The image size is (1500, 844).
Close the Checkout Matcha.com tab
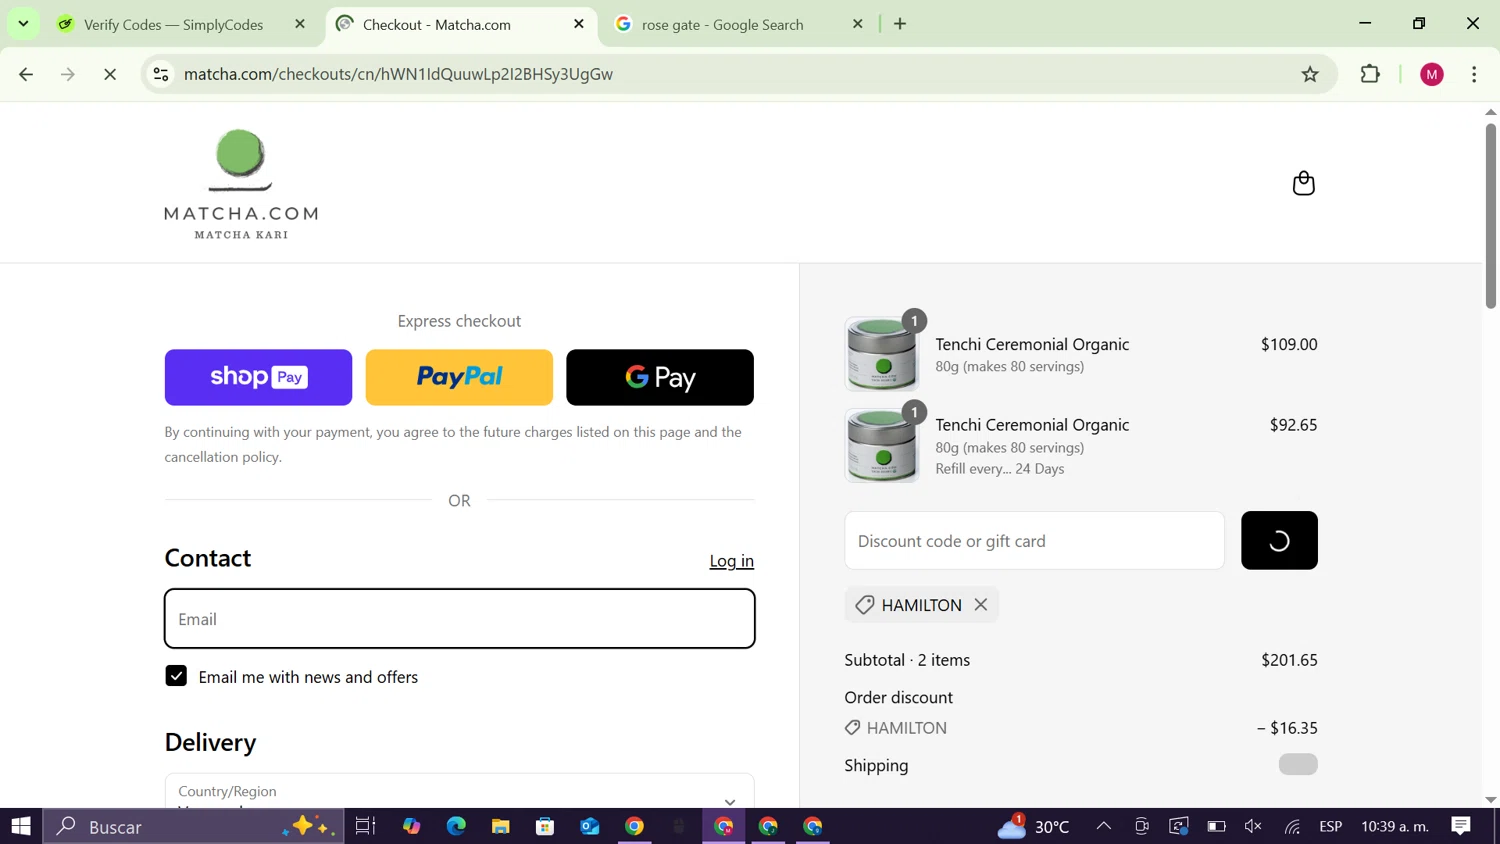click(579, 24)
